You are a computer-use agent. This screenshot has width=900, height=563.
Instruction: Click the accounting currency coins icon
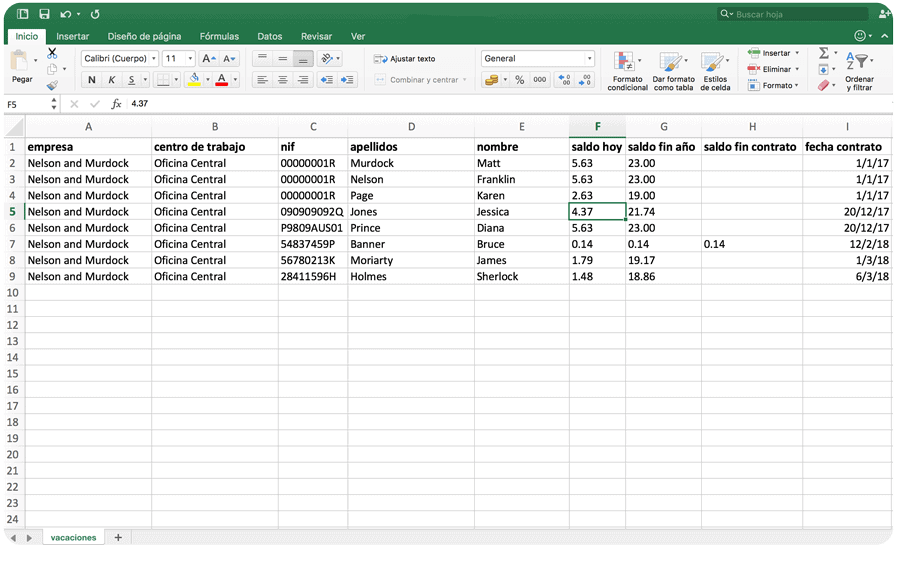coord(491,80)
